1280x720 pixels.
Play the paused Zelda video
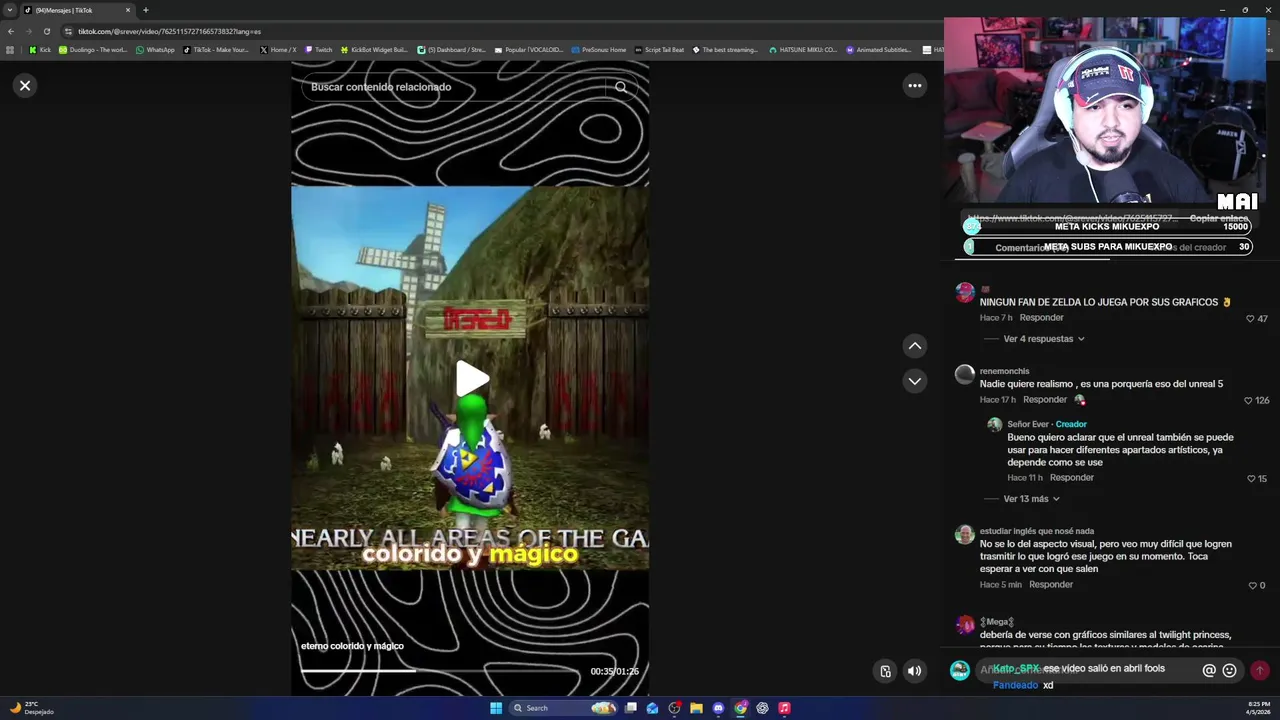tap(471, 379)
